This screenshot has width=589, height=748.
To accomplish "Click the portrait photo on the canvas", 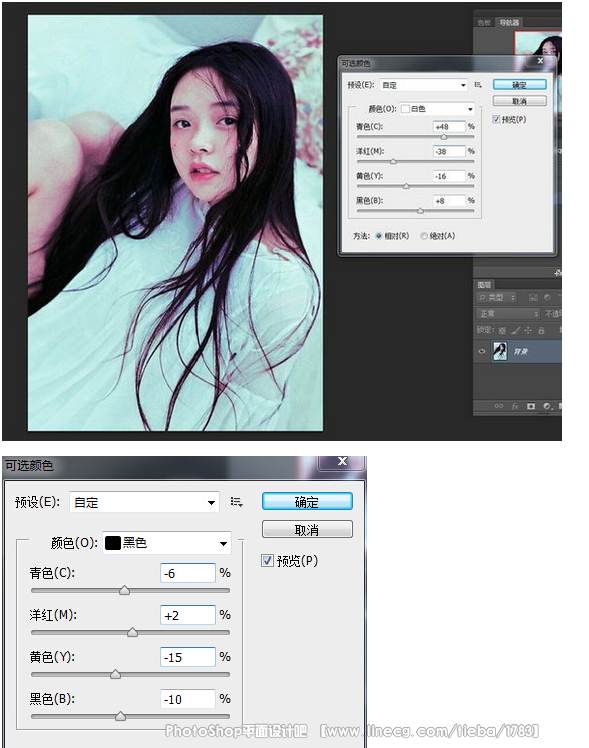I will (x=175, y=223).
